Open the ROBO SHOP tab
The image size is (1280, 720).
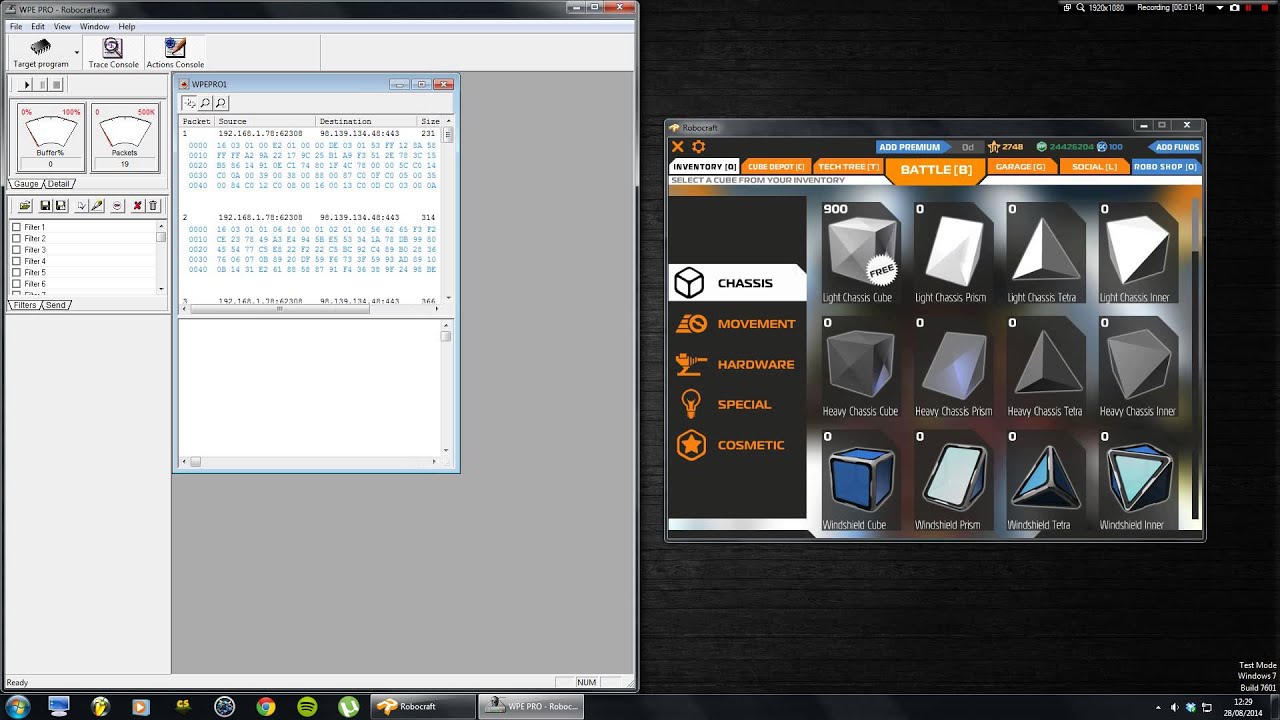(1165, 167)
